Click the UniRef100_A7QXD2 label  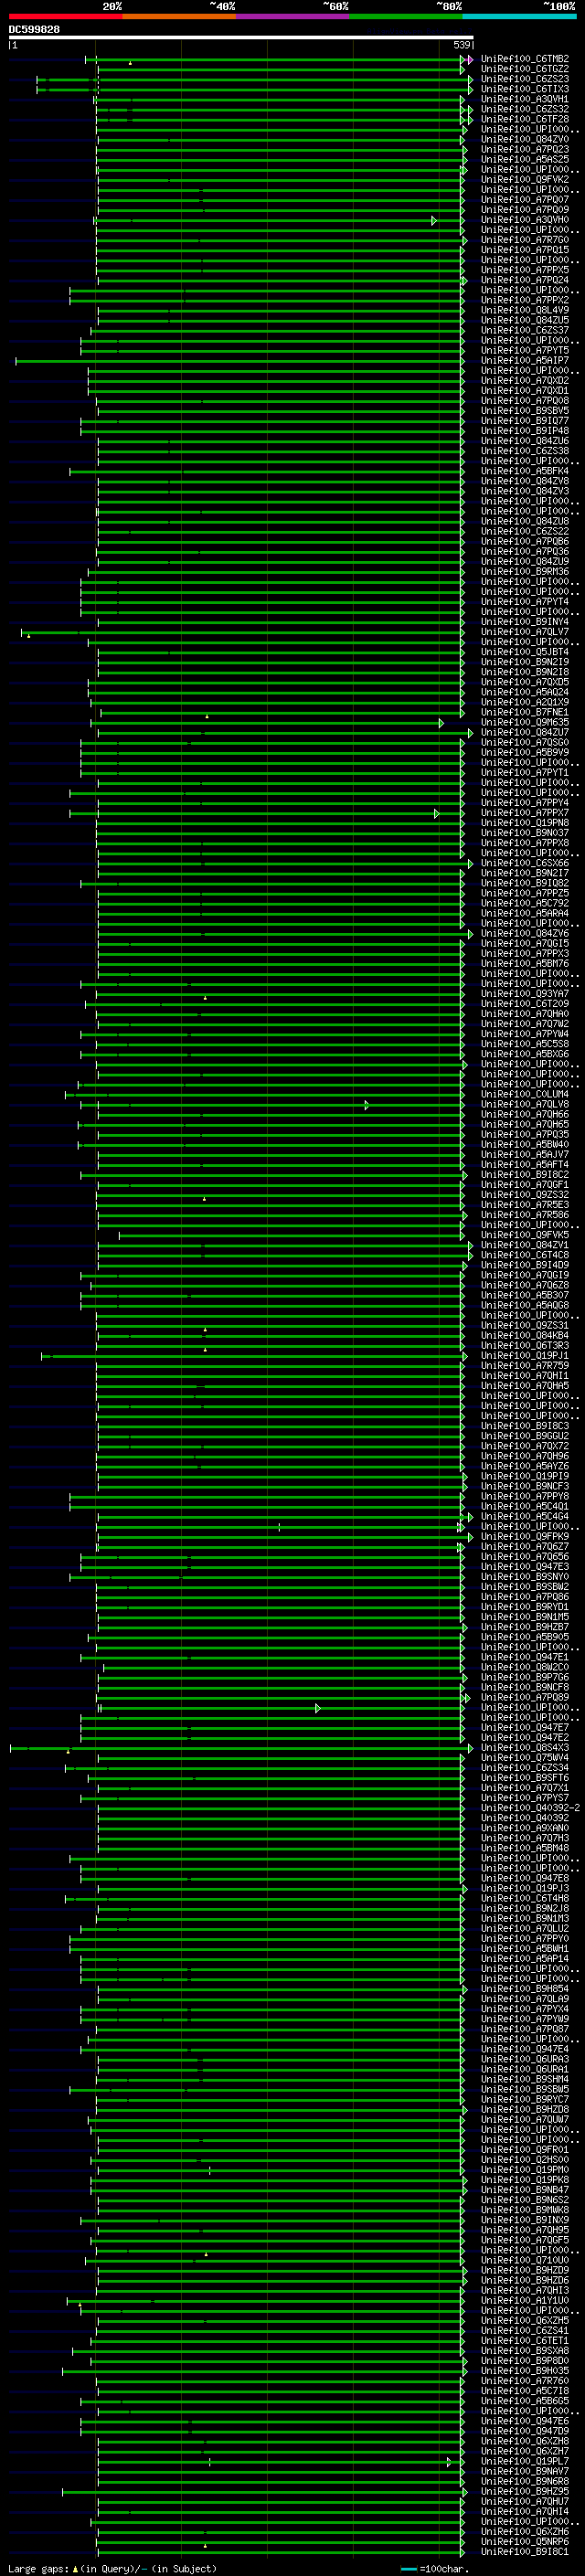pos(525,380)
